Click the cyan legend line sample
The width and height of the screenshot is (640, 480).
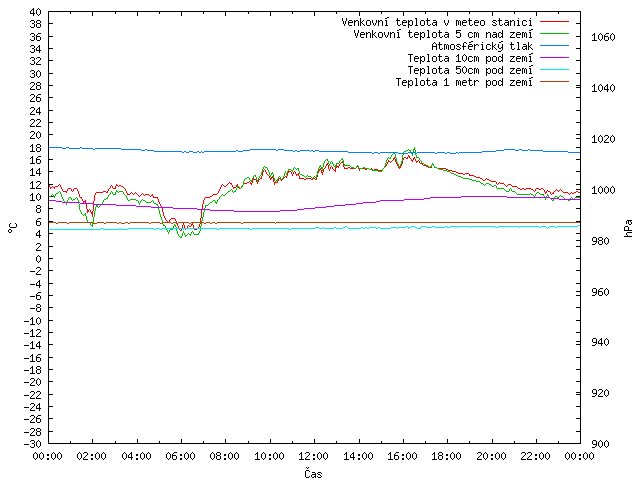tap(554, 70)
